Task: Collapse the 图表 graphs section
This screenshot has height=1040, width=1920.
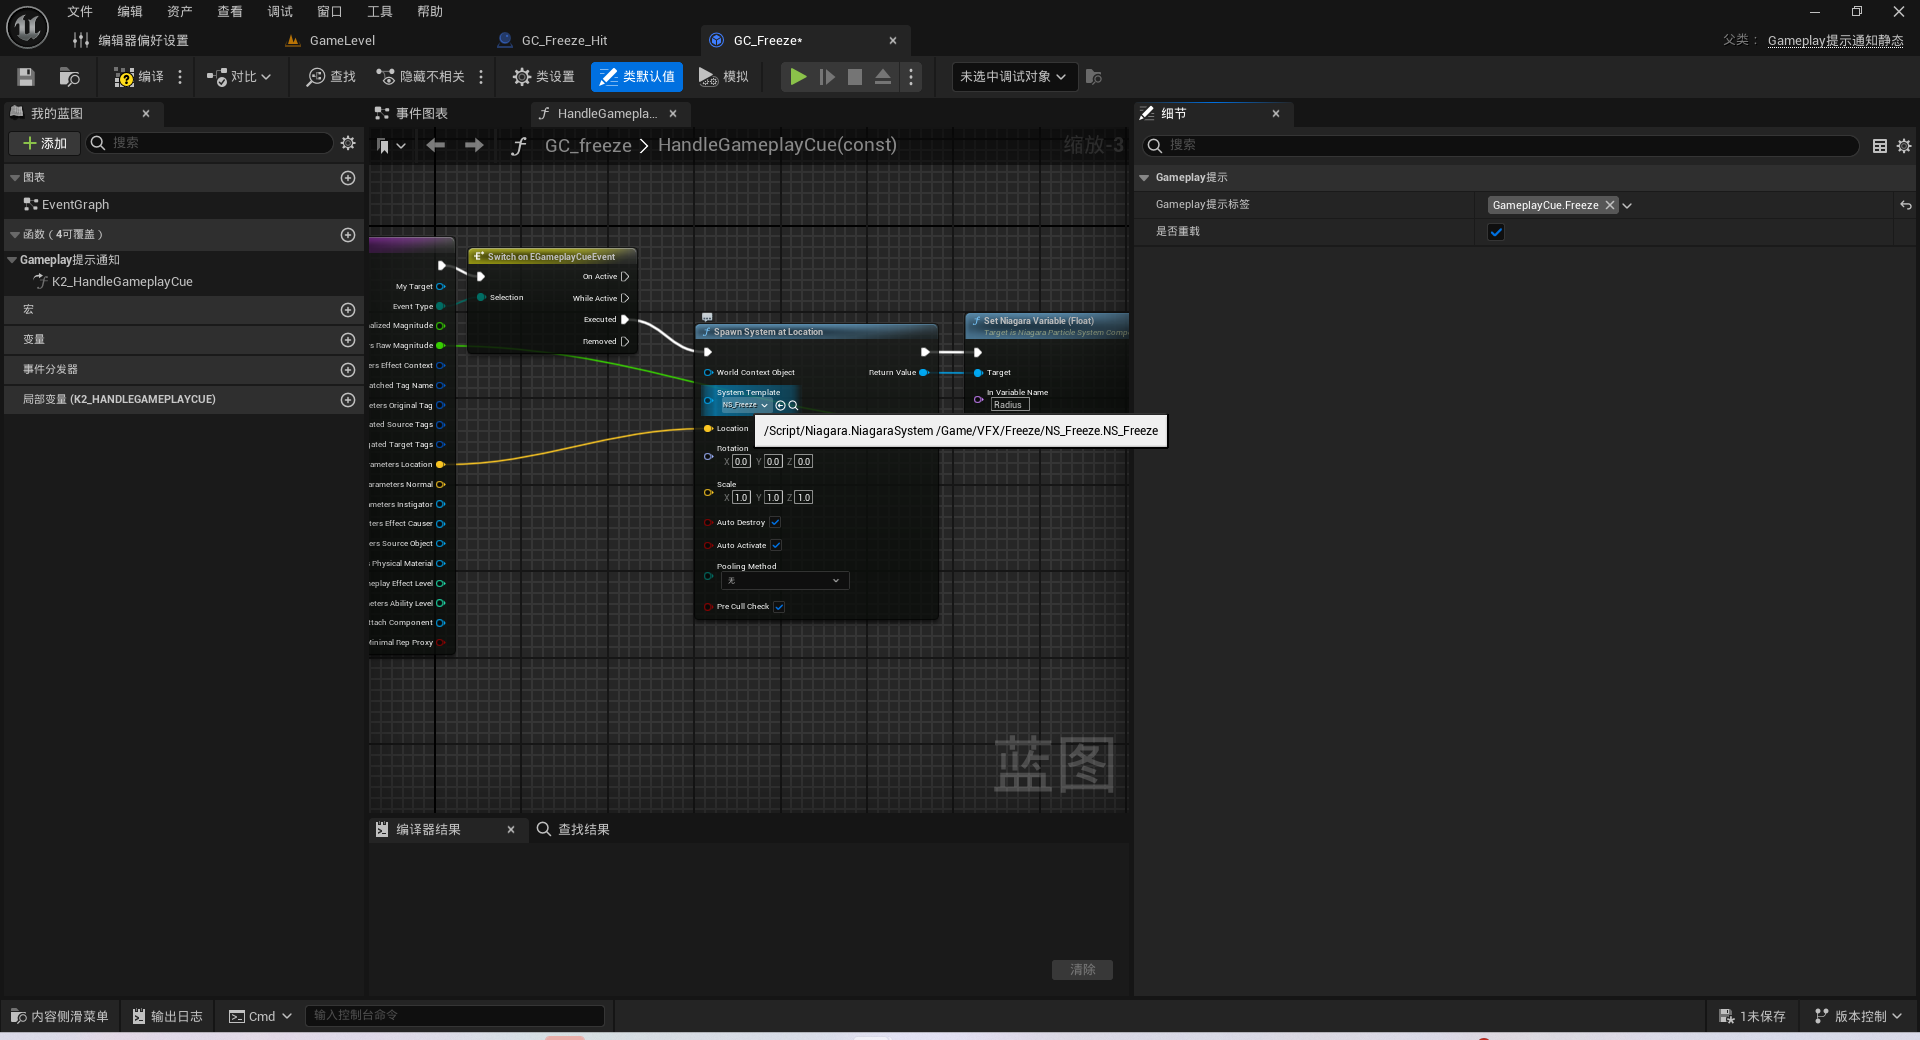Action: click(15, 178)
